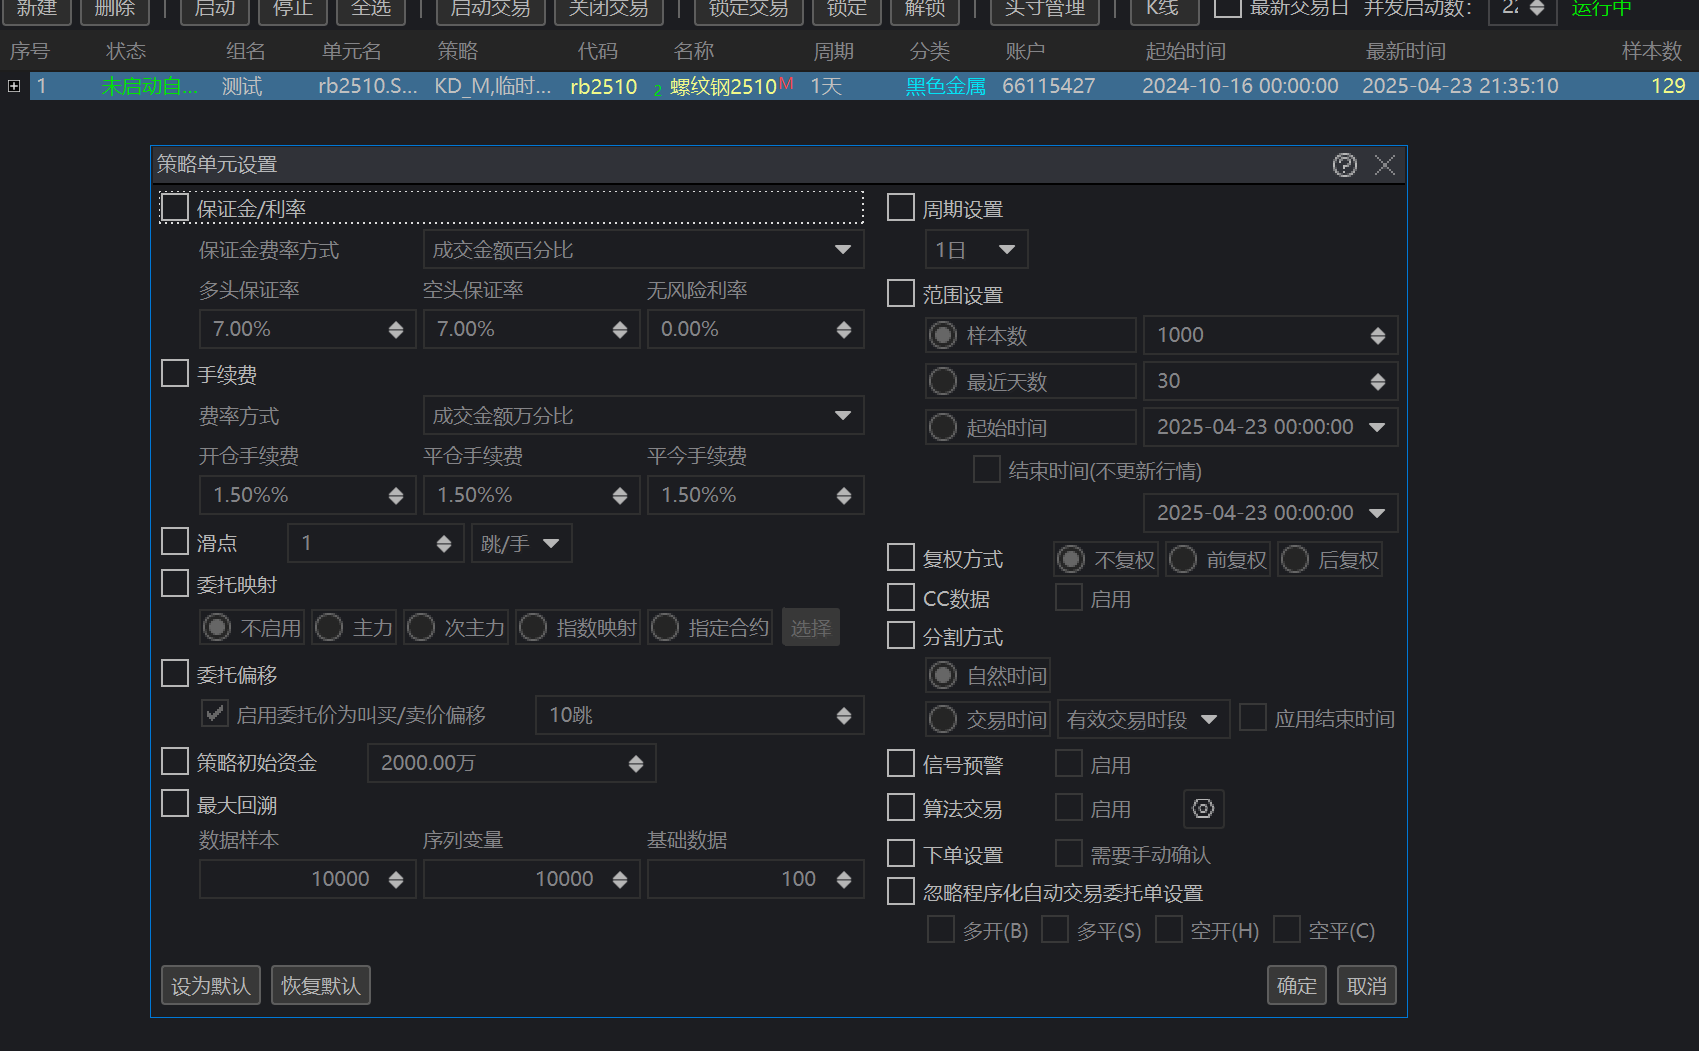Adjust the 滑点 value spinner
This screenshot has height=1051, width=1699.
click(443, 544)
